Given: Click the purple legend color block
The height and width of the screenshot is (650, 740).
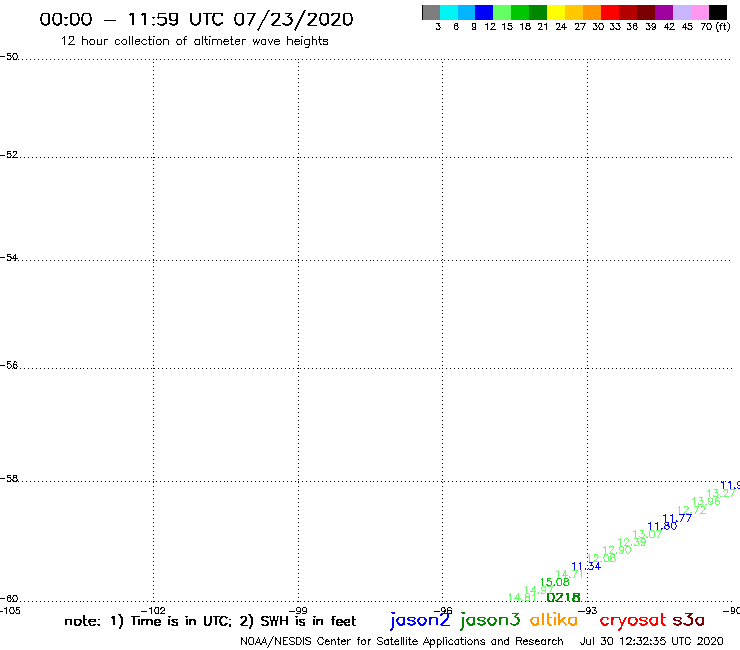Looking at the screenshot, I should (x=664, y=12).
